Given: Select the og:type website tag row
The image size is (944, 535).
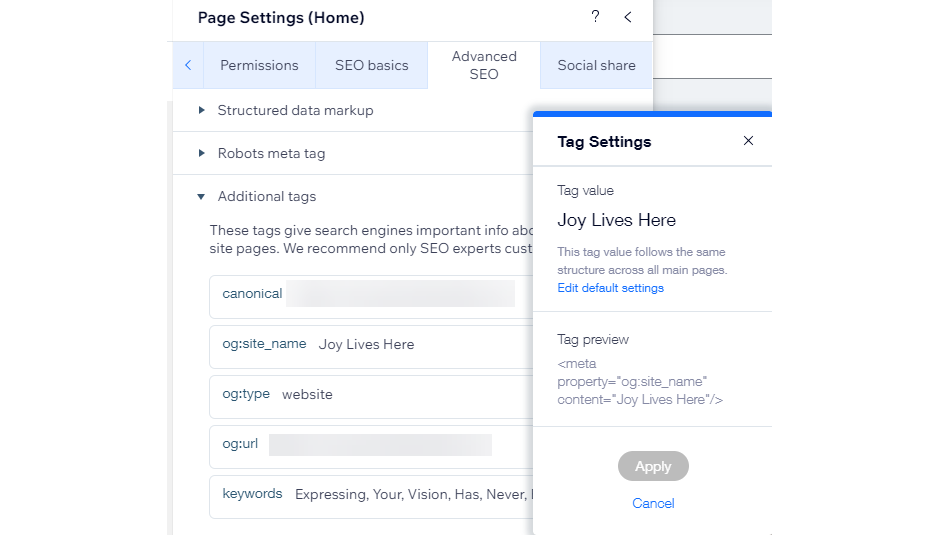Looking at the screenshot, I should click(370, 394).
